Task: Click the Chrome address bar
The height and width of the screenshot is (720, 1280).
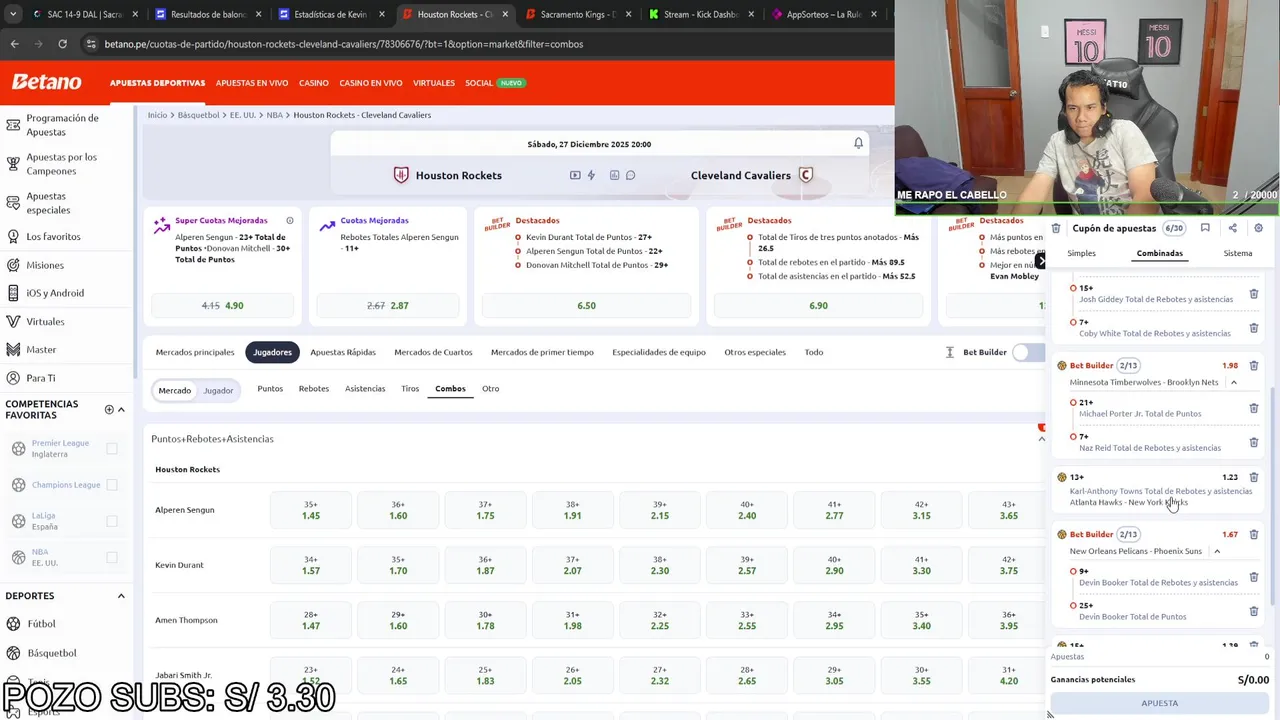Action: 480,44
